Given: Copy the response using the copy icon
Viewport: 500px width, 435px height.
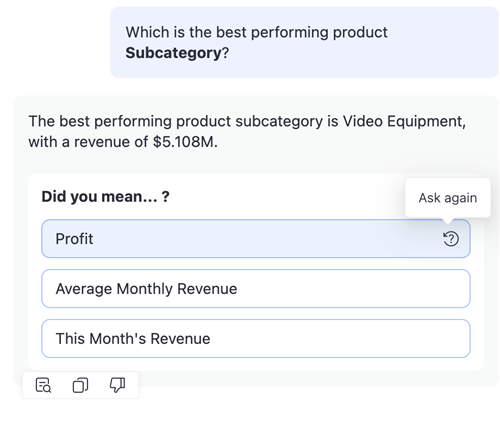Looking at the screenshot, I should pyautogui.click(x=80, y=385).
